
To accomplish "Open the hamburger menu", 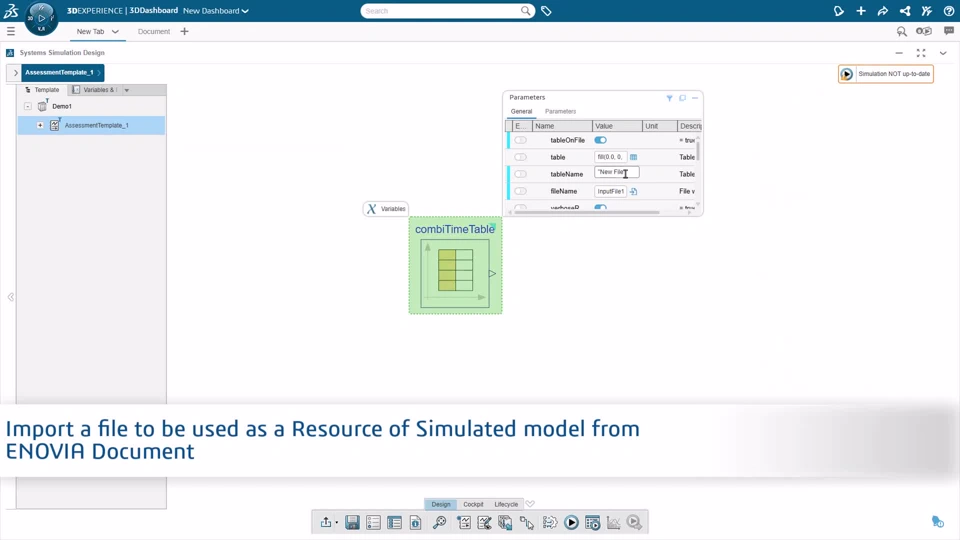I will click(x=10, y=31).
